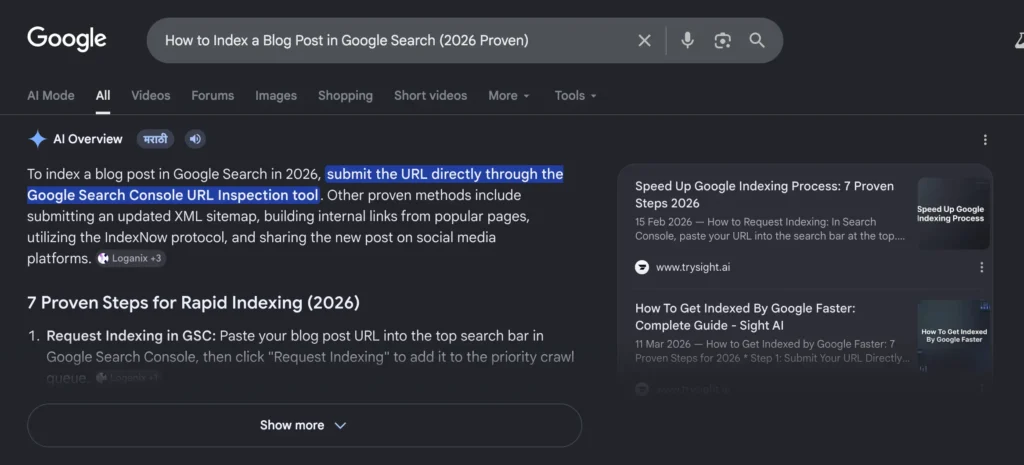Open the Forums tab

pos(212,95)
